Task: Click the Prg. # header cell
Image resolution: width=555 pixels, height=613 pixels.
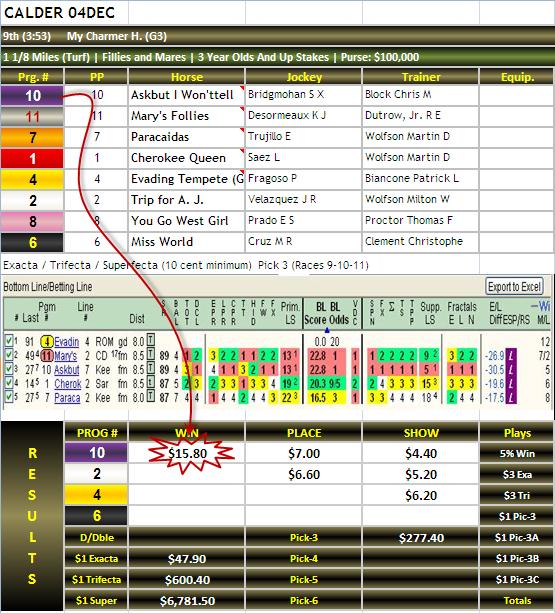Action: [32, 77]
